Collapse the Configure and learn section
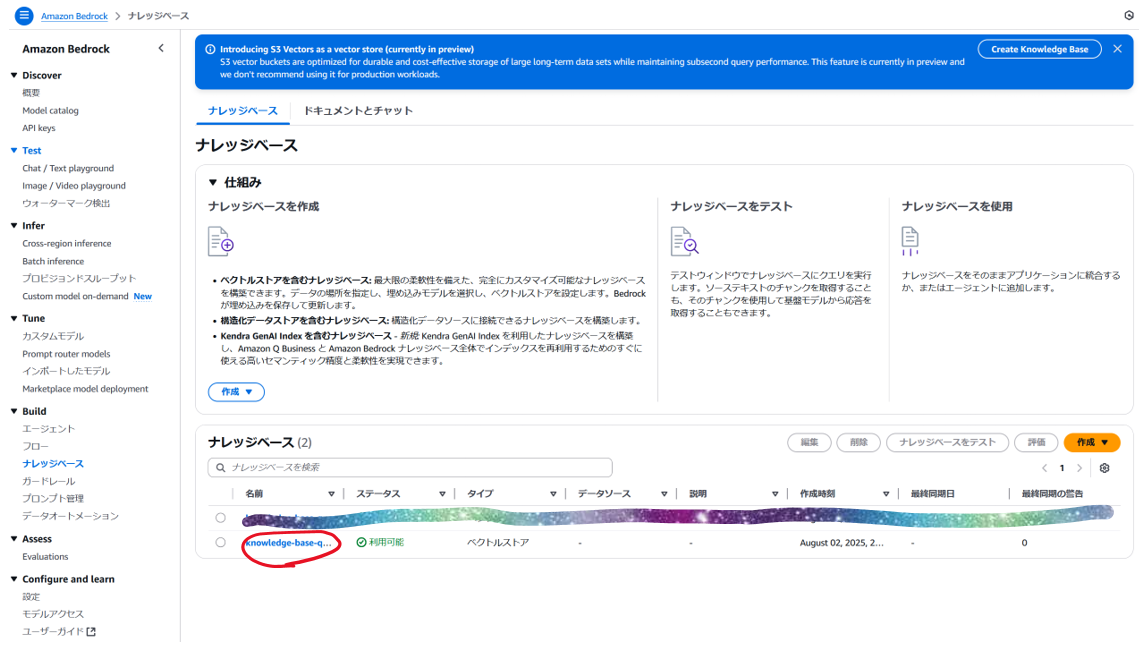 tap(14, 579)
